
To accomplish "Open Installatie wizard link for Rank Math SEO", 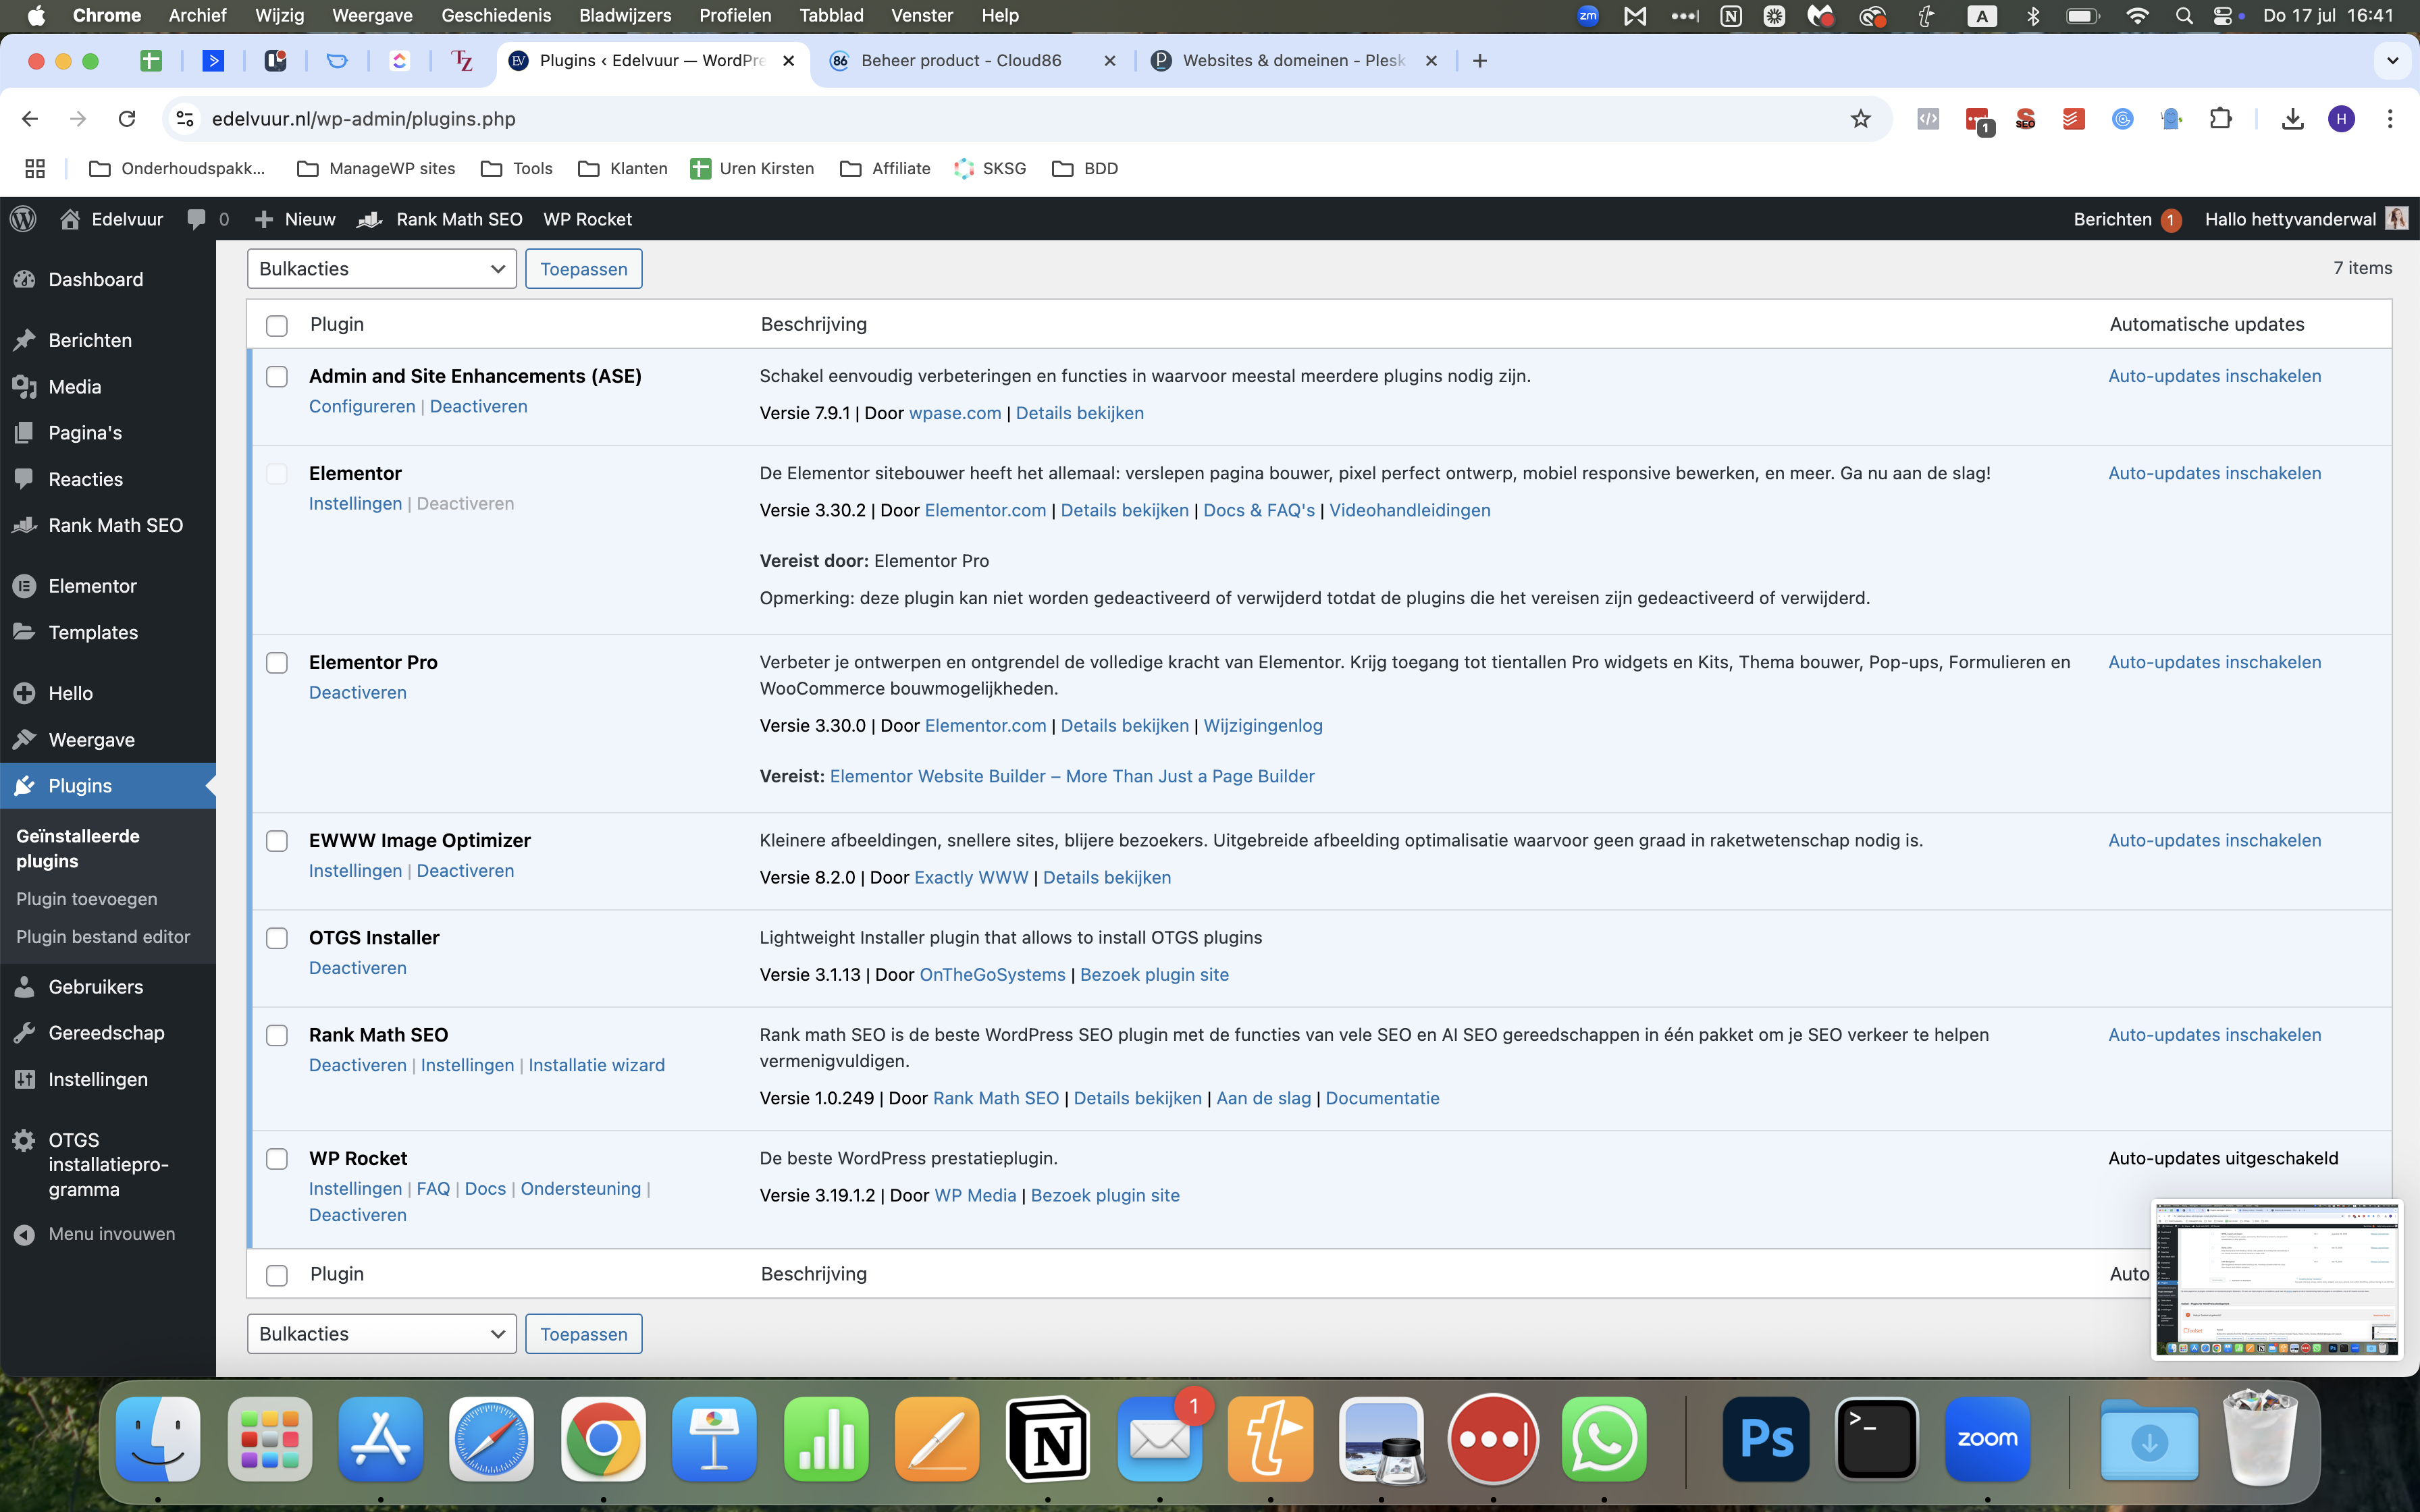I will point(597,1065).
